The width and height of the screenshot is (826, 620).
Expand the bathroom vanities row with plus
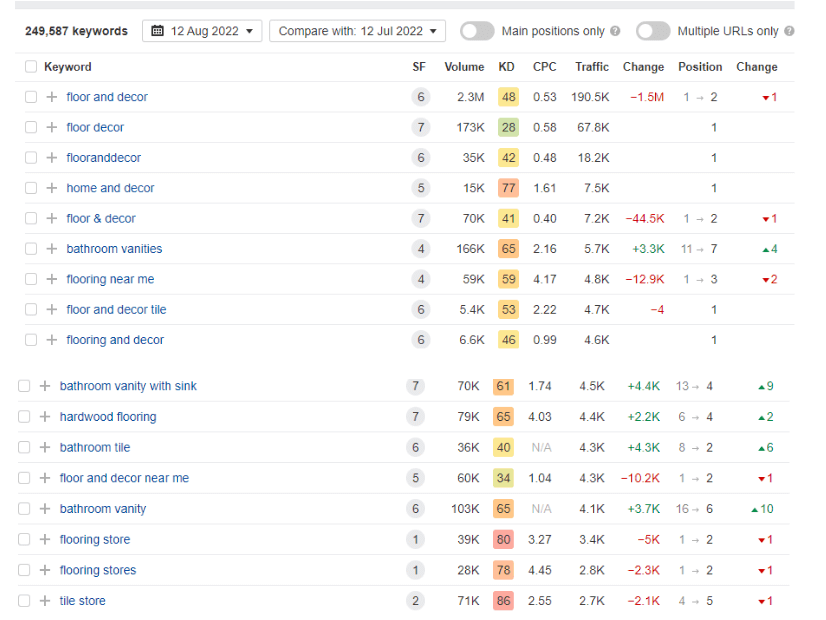(x=52, y=249)
